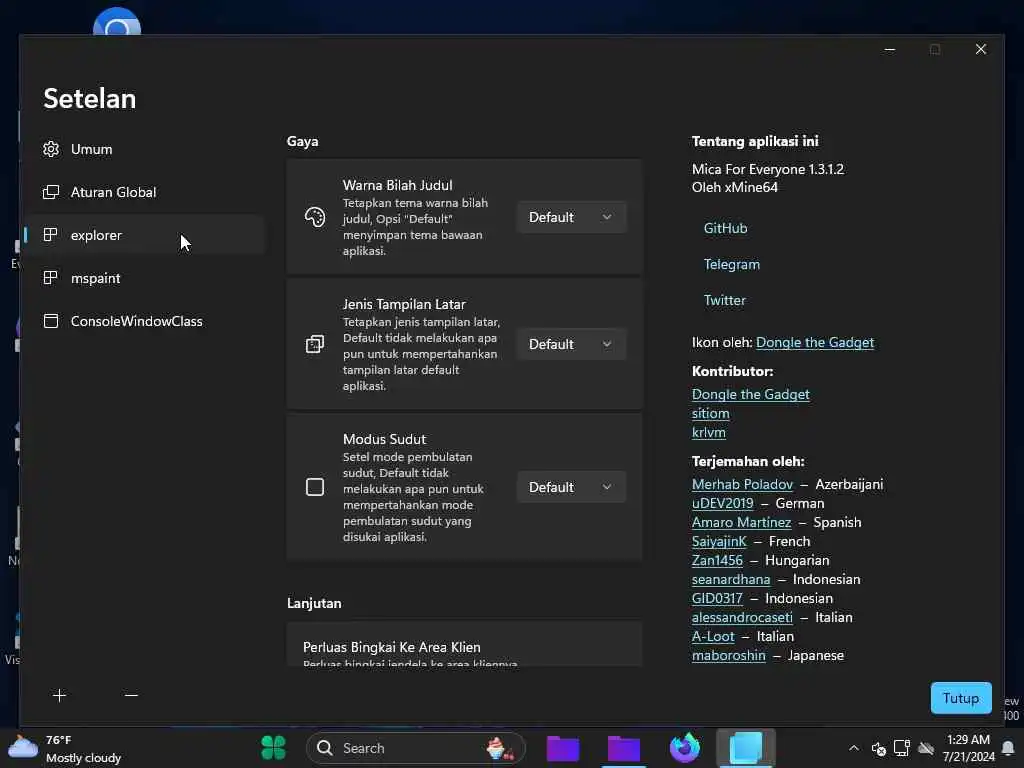Image resolution: width=1024 pixels, height=768 pixels.
Task: Click the Tutup button
Action: pyautogui.click(x=961, y=698)
